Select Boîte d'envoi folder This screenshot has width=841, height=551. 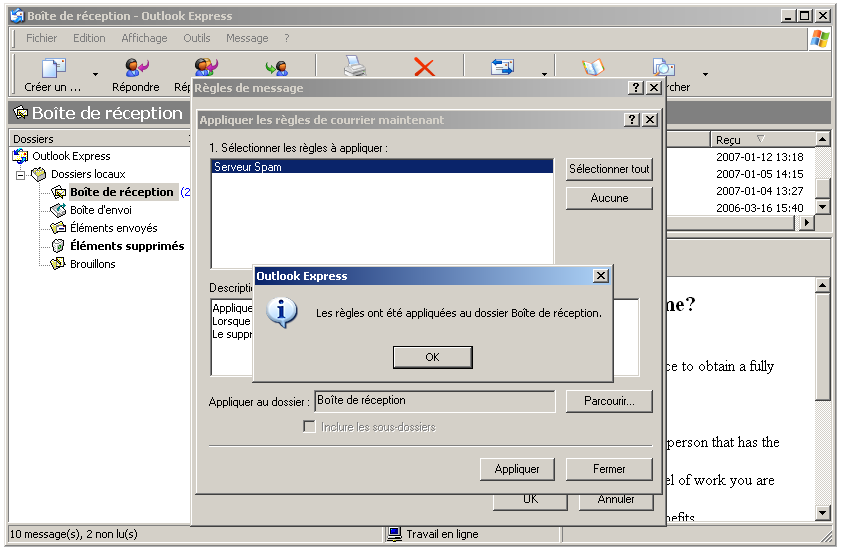click(101, 210)
